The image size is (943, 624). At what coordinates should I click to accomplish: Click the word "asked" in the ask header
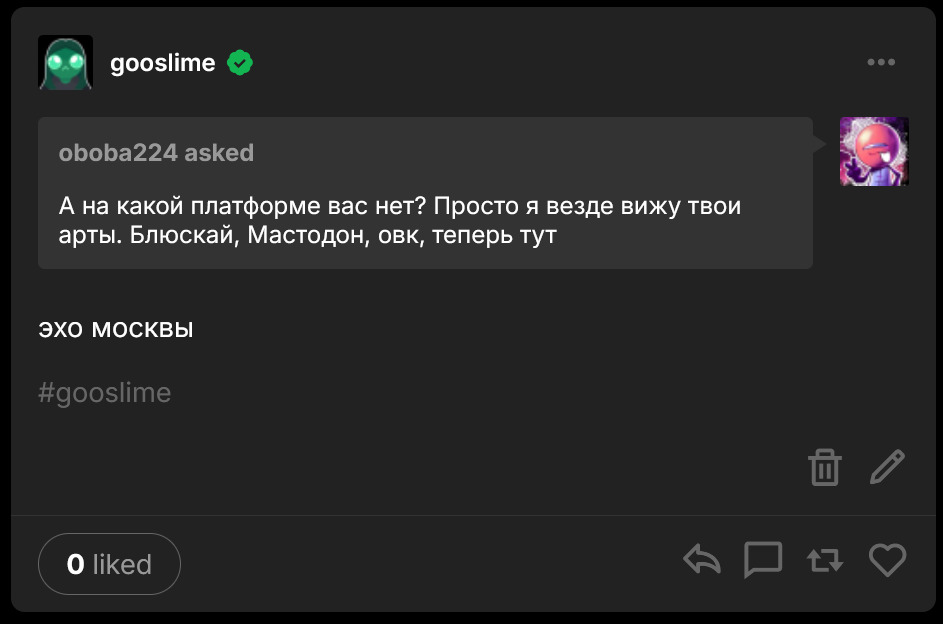(219, 153)
